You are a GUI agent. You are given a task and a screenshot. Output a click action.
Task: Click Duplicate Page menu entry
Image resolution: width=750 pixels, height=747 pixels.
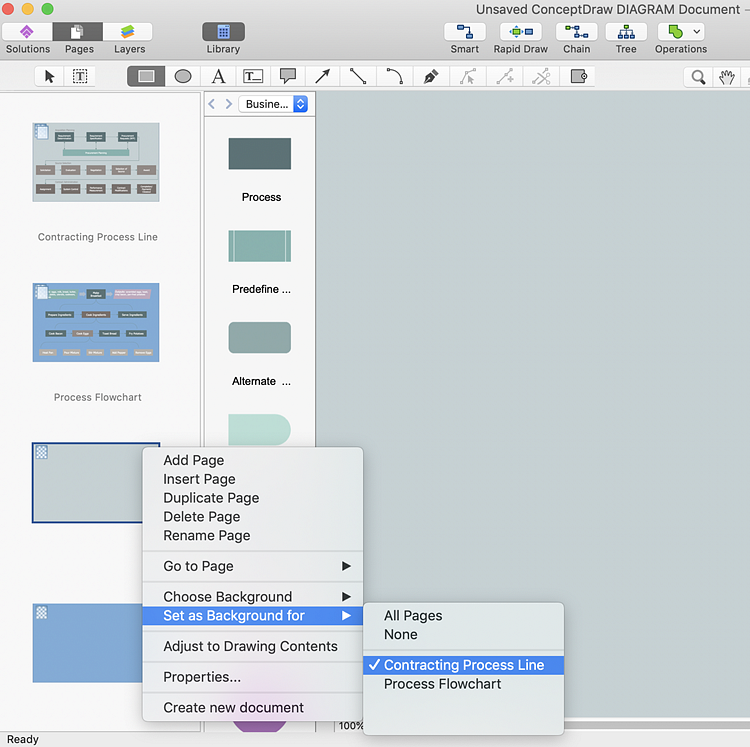pos(211,498)
